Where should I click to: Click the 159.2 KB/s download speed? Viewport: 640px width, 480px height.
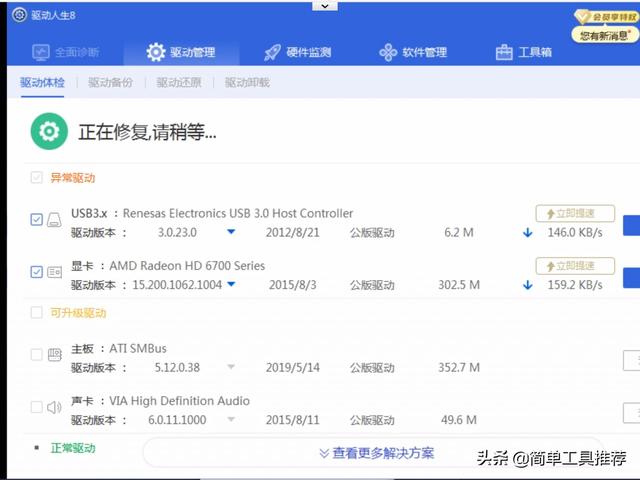click(575, 285)
